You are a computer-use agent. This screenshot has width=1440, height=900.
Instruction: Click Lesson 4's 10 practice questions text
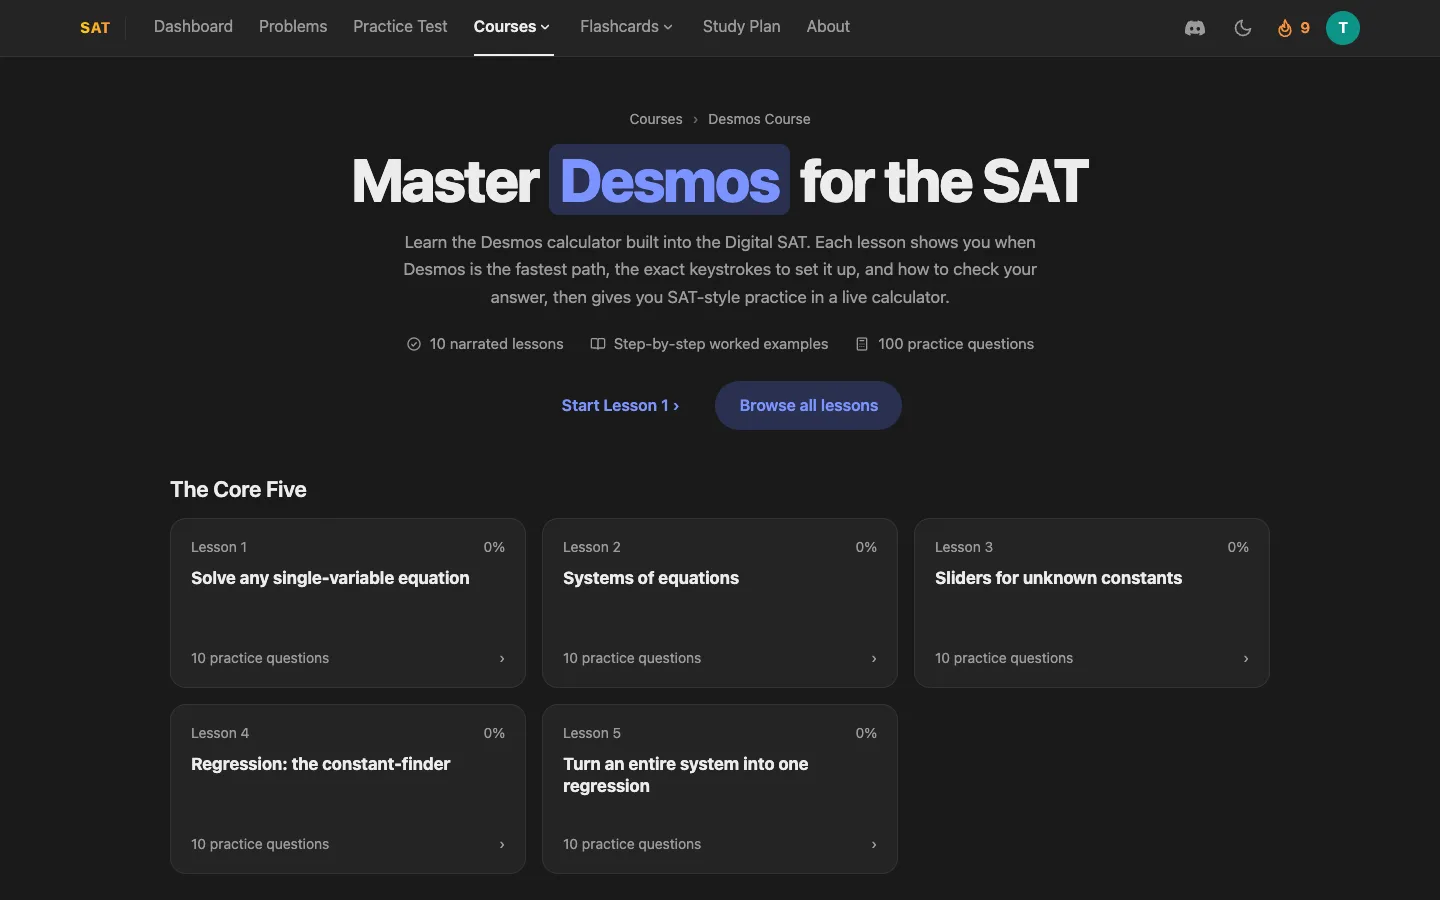(260, 844)
